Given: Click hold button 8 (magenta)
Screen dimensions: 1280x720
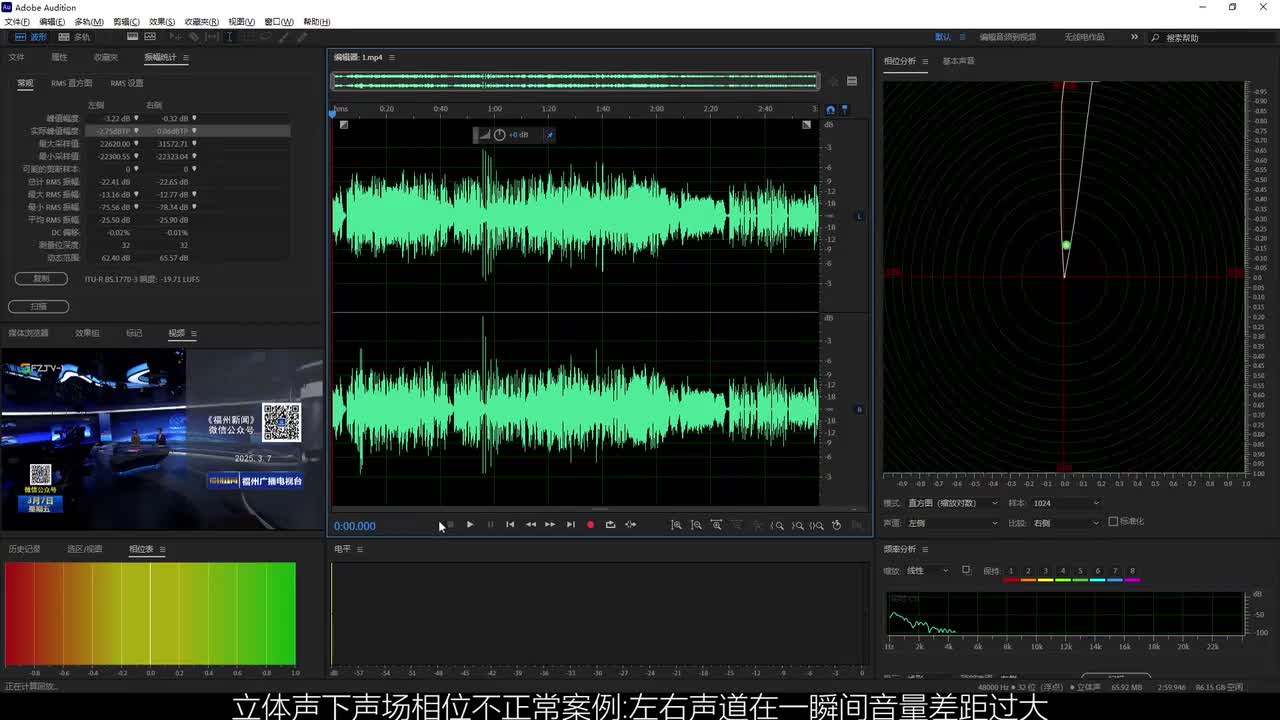Looking at the screenshot, I should coord(1132,574).
